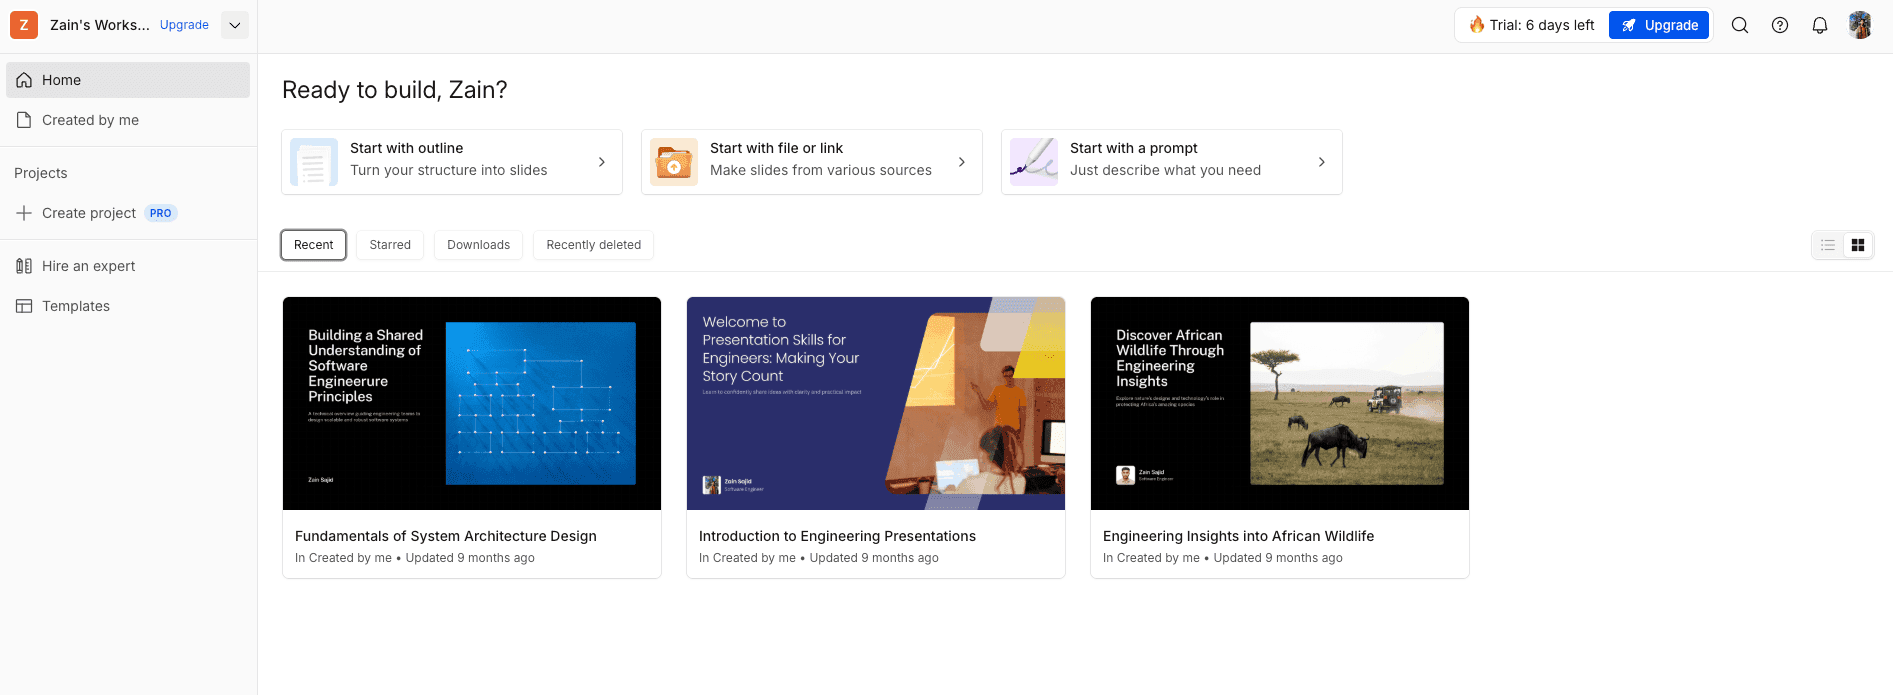This screenshot has height=695, width=1893.
Task: Choose Start with outline card
Action: tap(452, 162)
